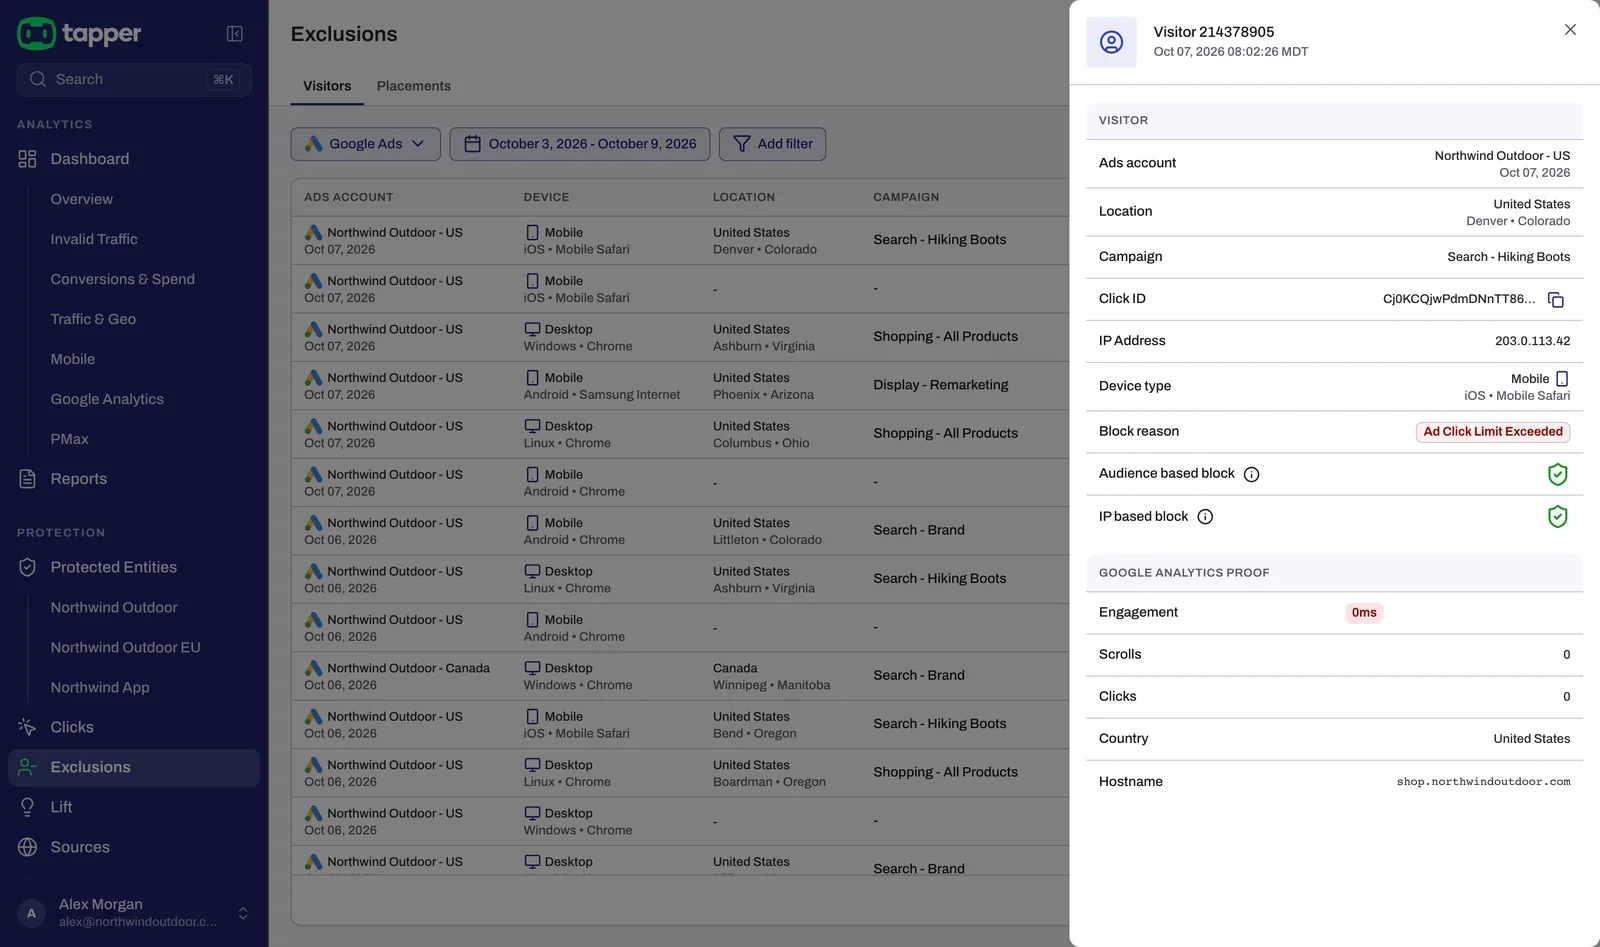Open the Northwind App entity

(100, 687)
